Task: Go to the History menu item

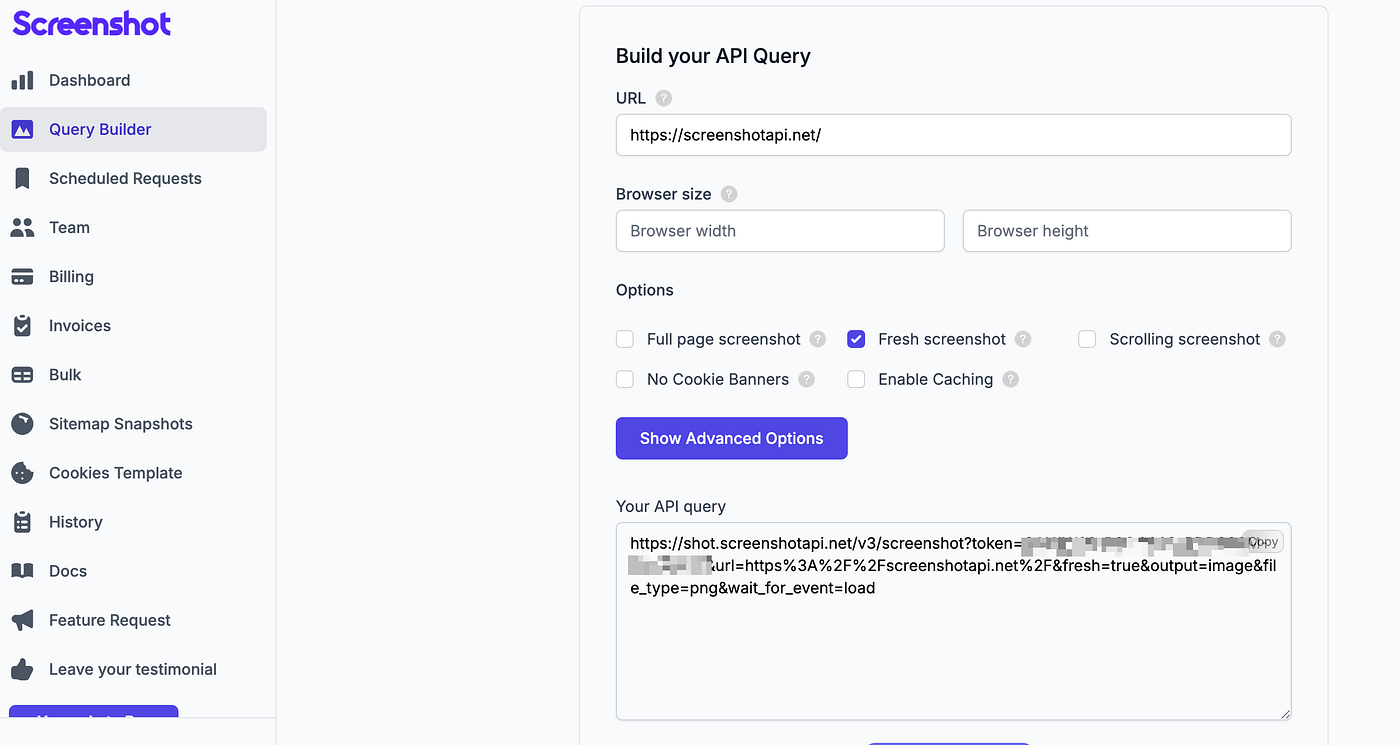Action: (75, 522)
